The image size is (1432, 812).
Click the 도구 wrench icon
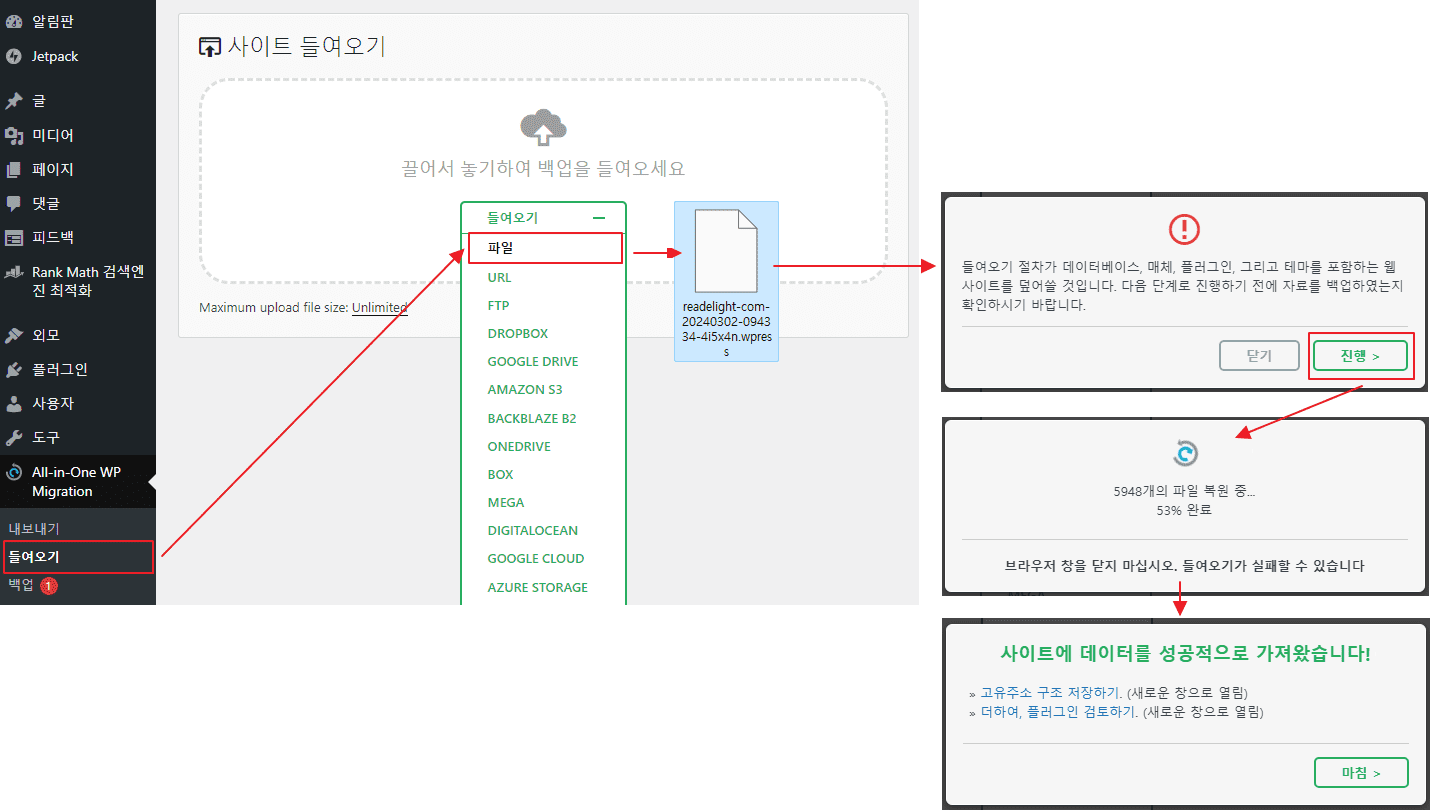[14, 438]
